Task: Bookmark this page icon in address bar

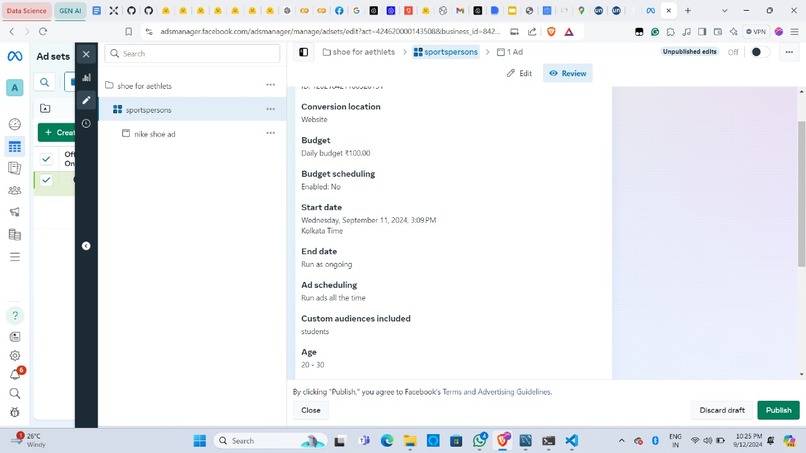Action: (129, 31)
